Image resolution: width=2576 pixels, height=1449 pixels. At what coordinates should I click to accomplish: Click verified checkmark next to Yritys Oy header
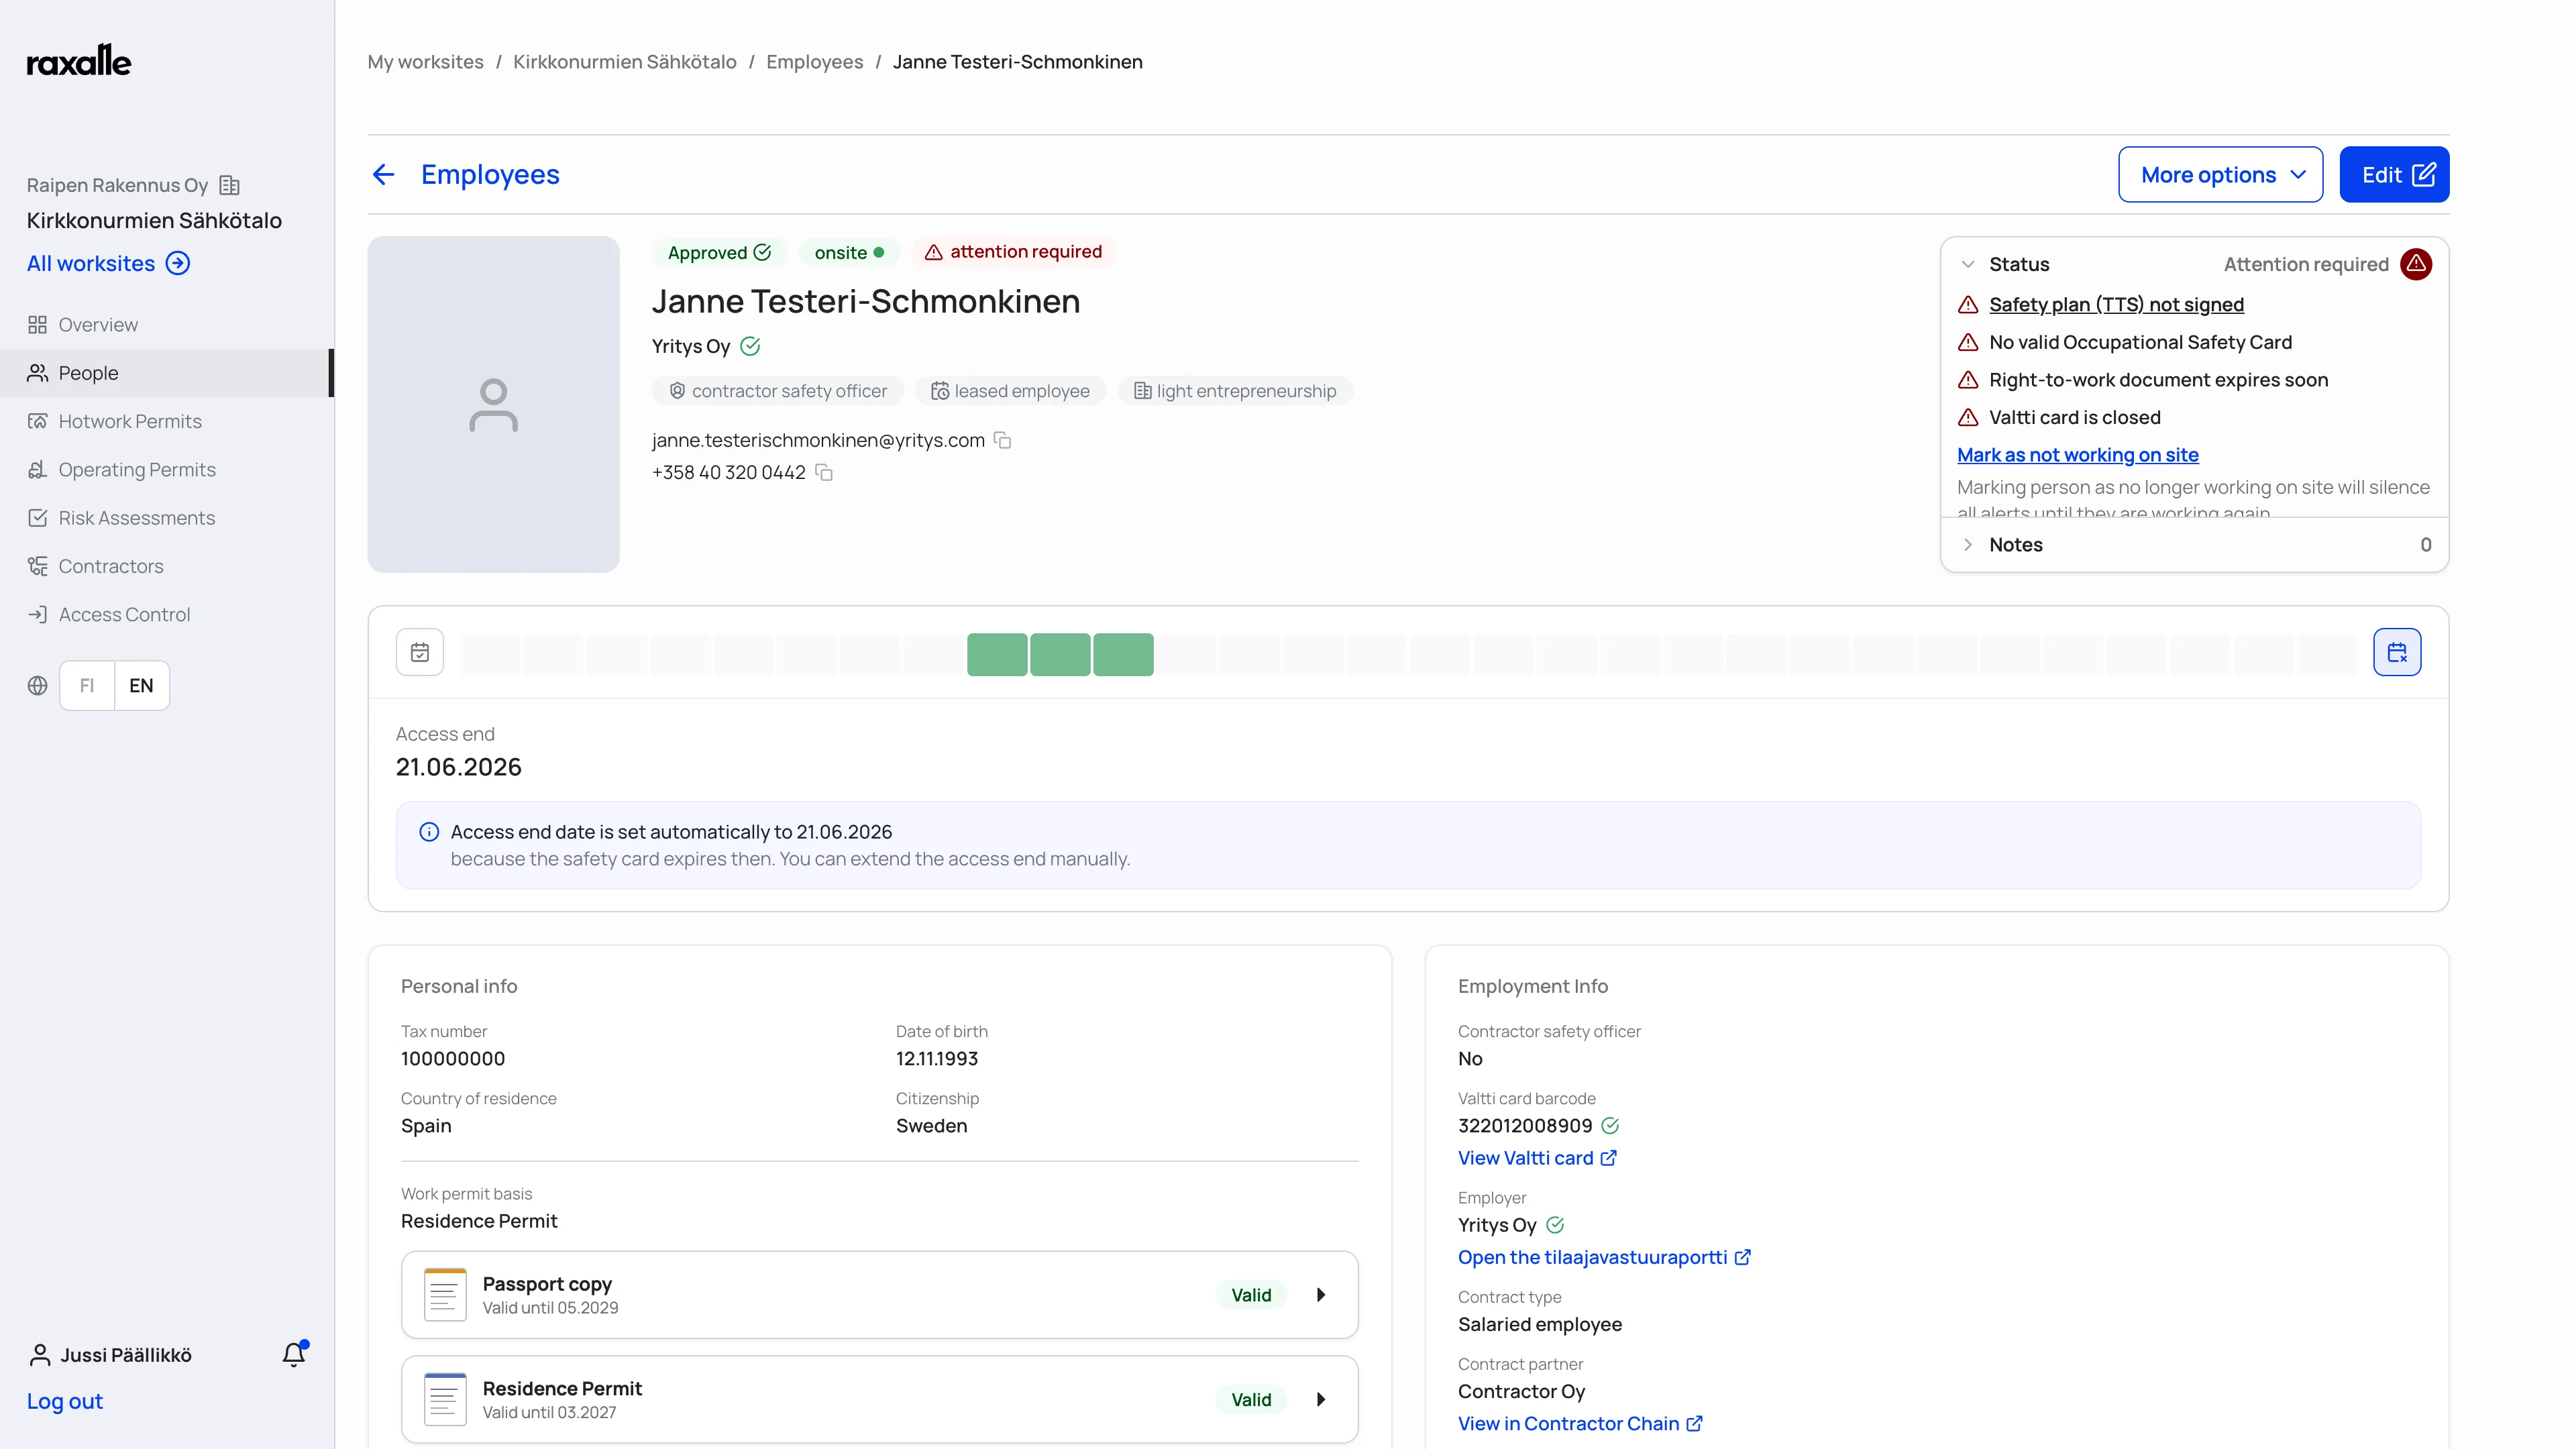tap(750, 346)
